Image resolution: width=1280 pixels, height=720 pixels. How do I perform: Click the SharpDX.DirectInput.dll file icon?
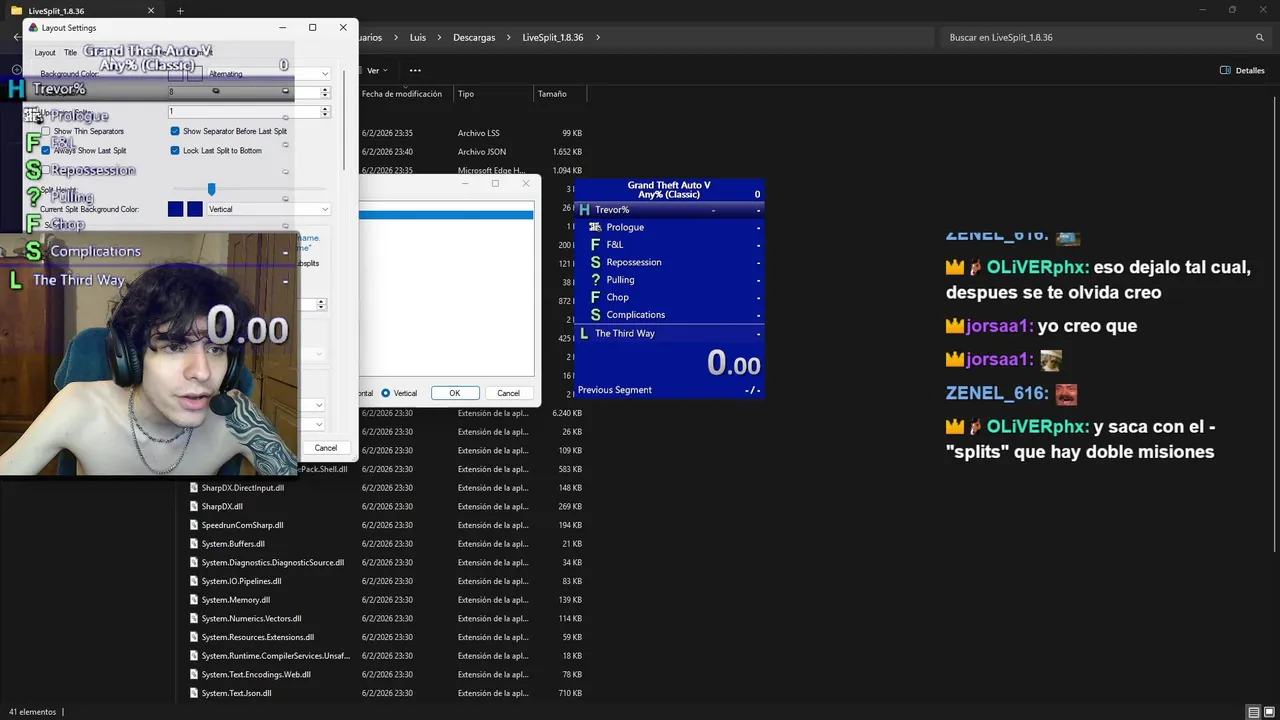click(194, 488)
